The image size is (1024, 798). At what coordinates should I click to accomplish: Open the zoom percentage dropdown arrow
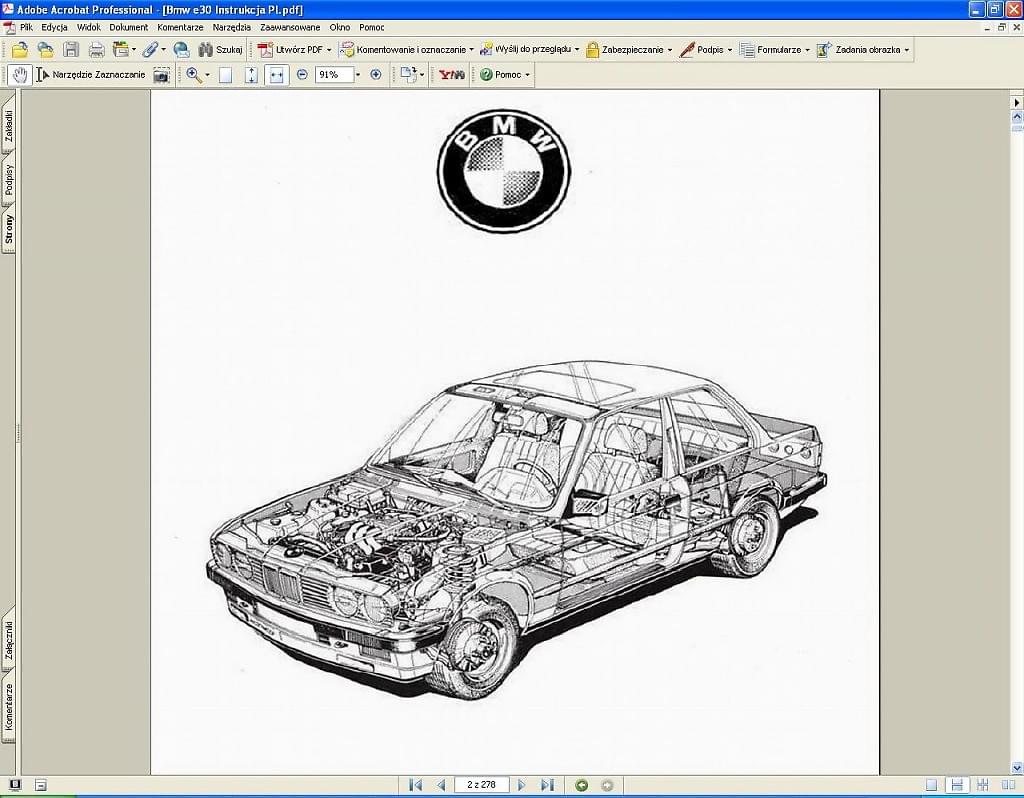tap(358, 75)
